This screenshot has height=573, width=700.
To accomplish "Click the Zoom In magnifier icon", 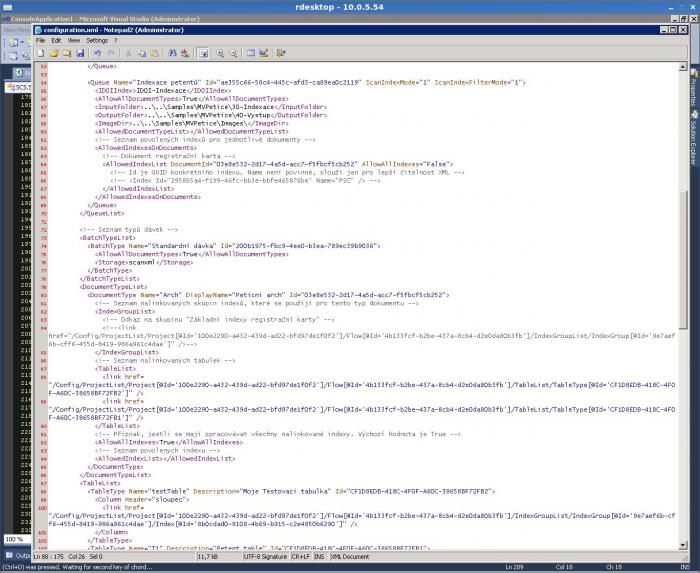I will pos(220,53).
